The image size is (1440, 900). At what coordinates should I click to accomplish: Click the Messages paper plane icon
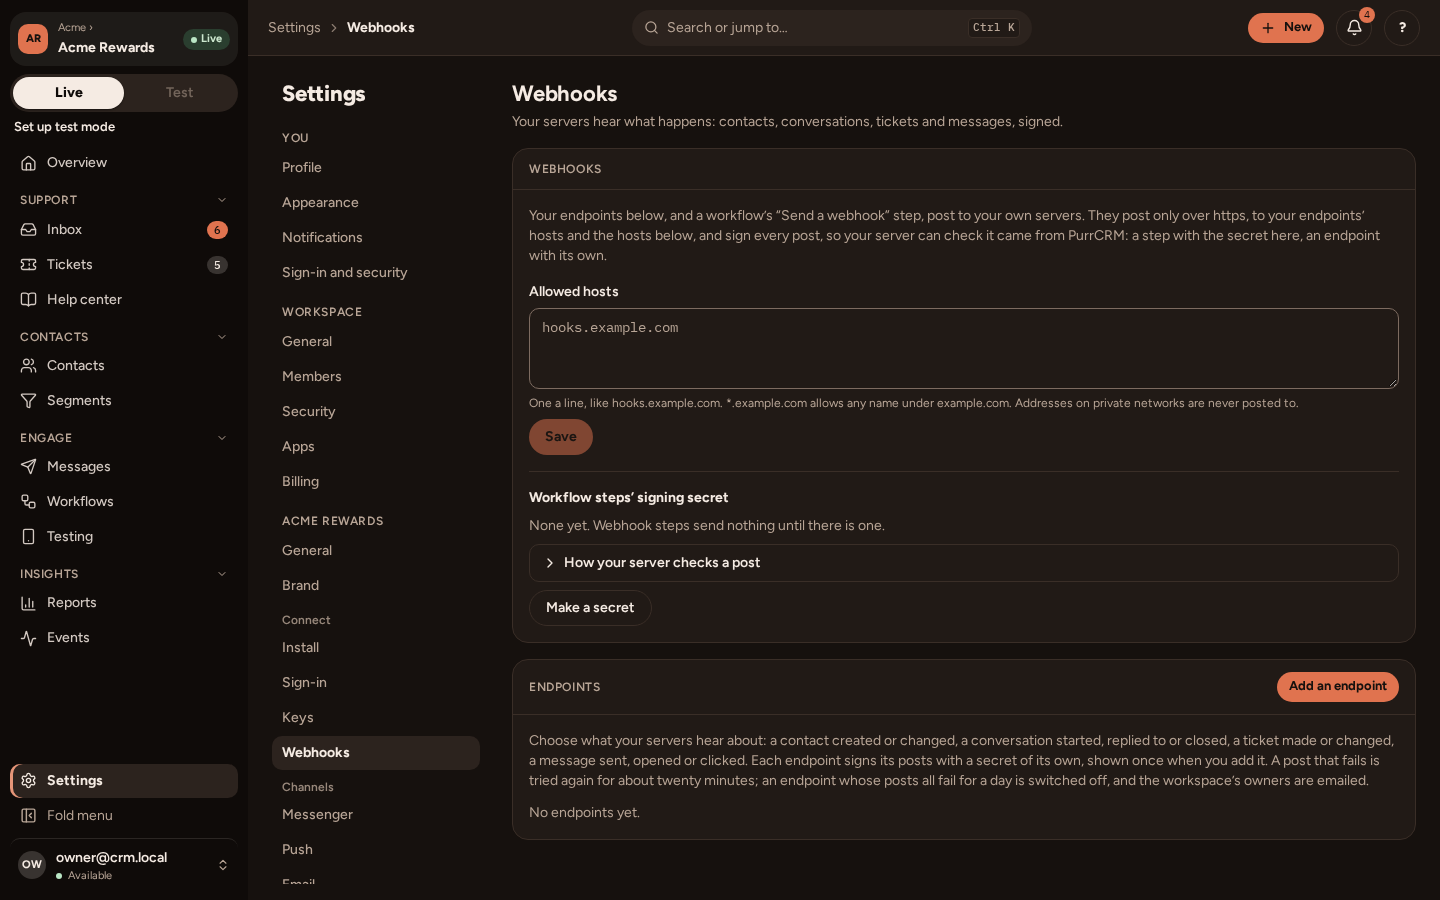(29, 467)
